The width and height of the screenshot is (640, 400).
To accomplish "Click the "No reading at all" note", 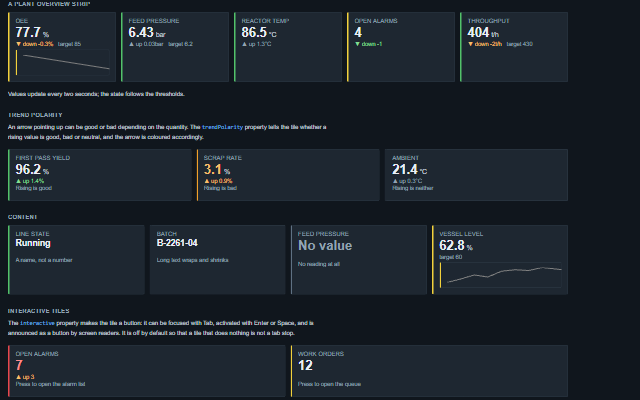I will click(x=319, y=264).
